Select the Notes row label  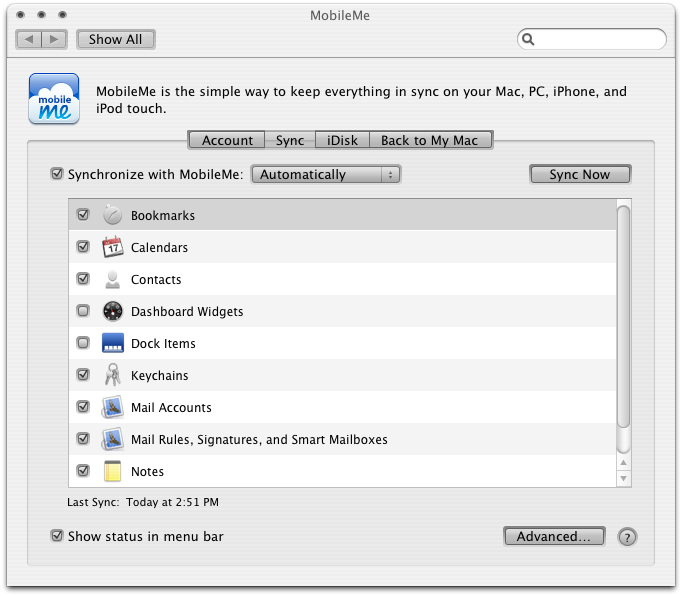(x=147, y=472)
